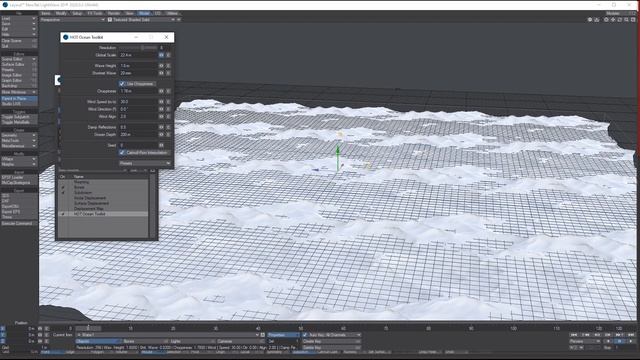Open texture button for Wind Direction
The image size is (640, 360).
(x=168, y=109)
